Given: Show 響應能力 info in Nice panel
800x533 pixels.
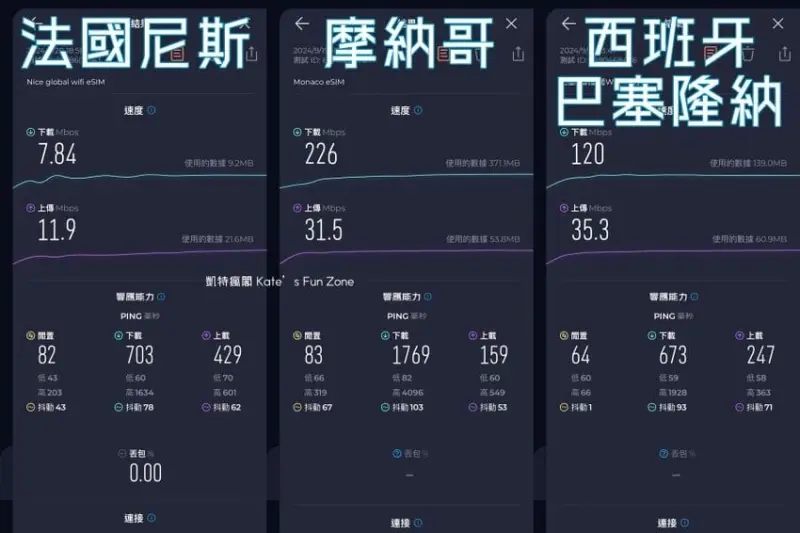Looking at the screenshot, I should tap(161, 297).
